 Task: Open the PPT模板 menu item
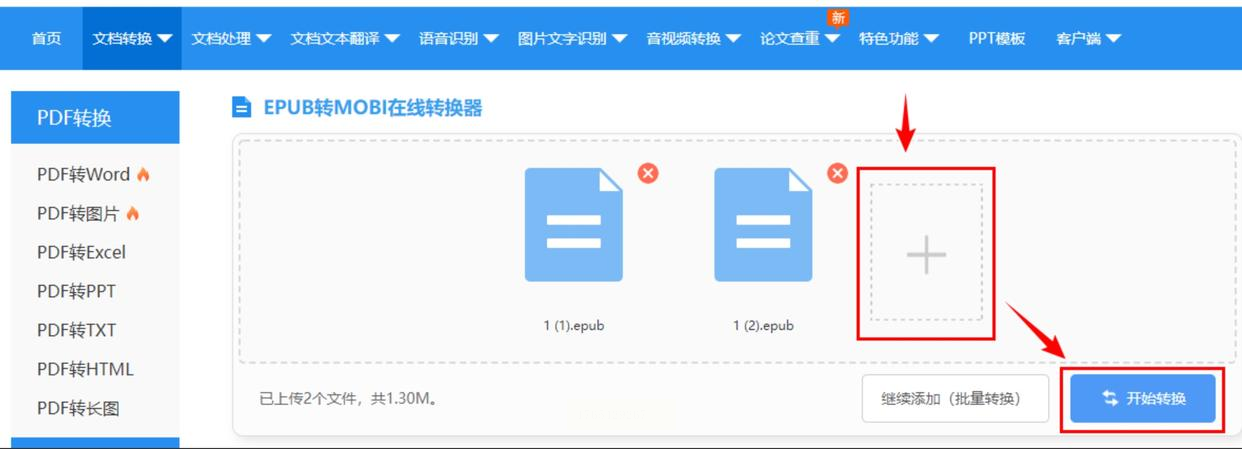pyautogui.click(x=997, y=38)
